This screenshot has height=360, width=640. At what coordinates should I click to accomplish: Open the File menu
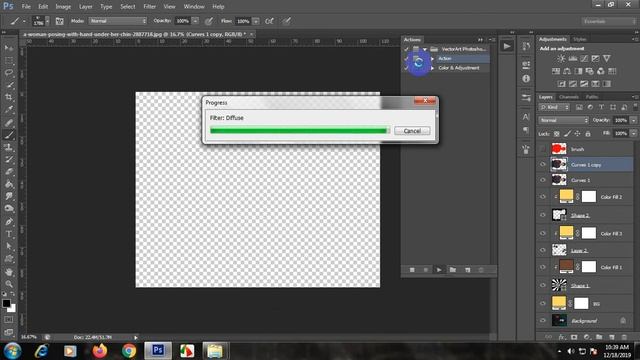[x=26, y=7]
